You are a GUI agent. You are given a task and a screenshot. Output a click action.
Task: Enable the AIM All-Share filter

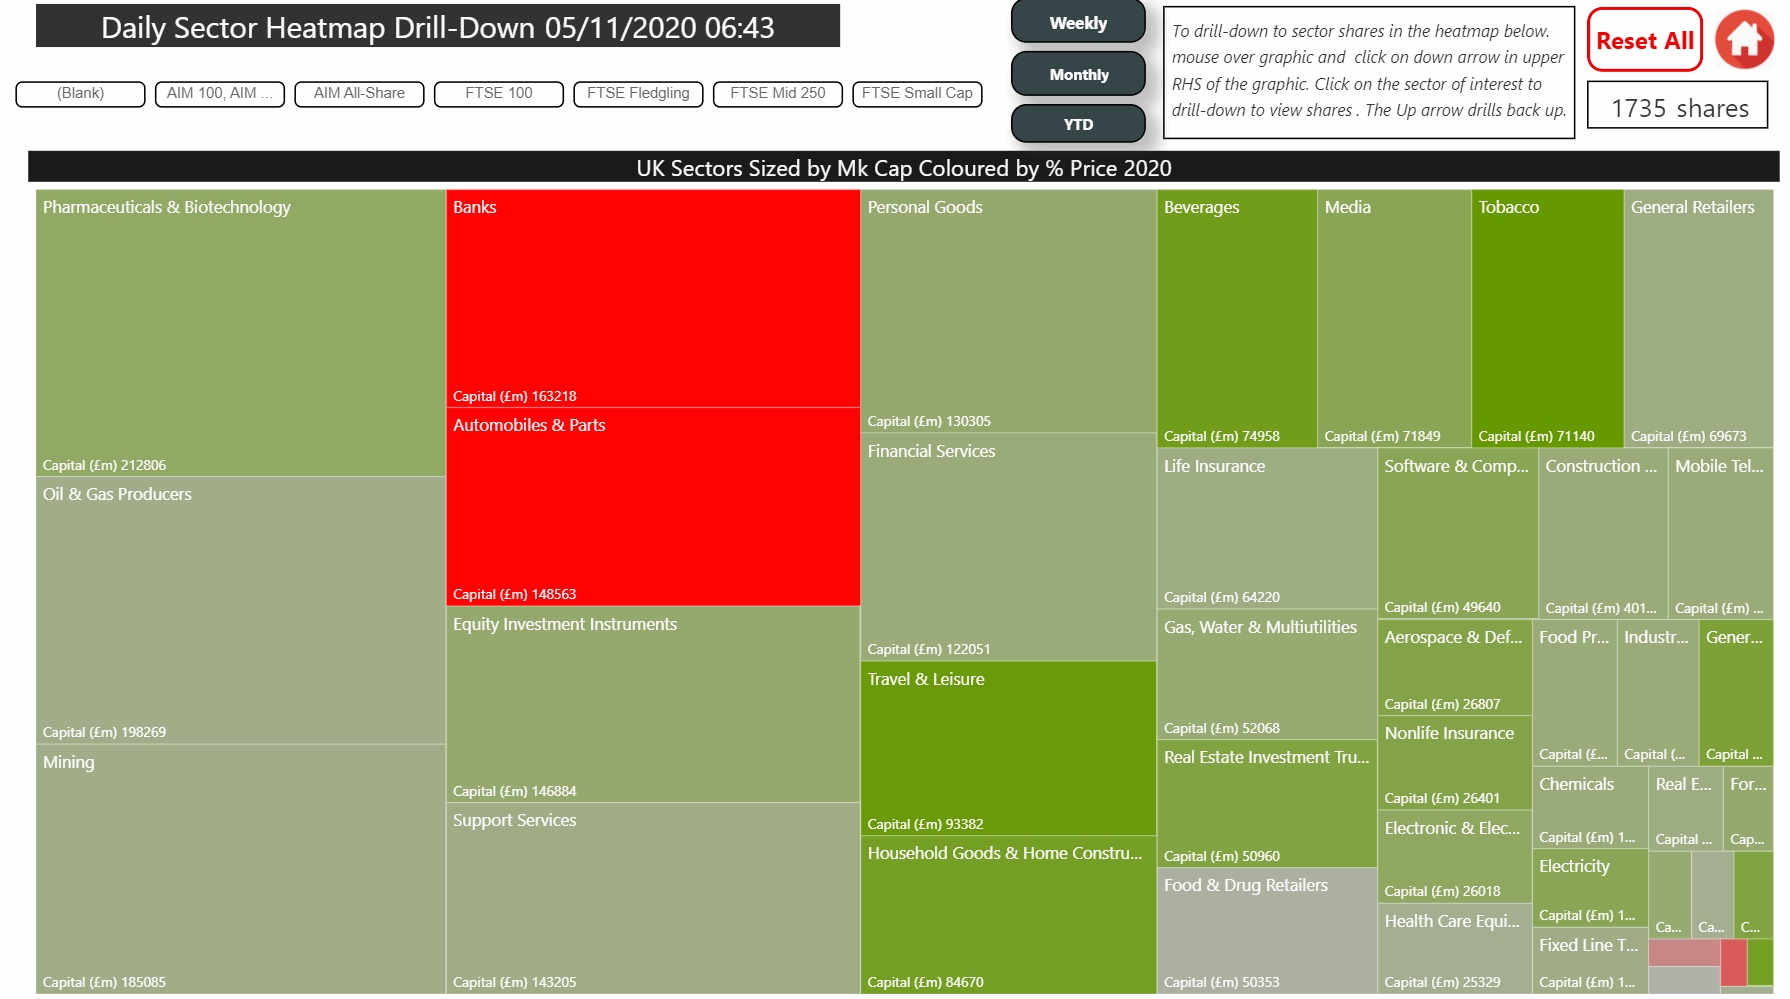359,93
